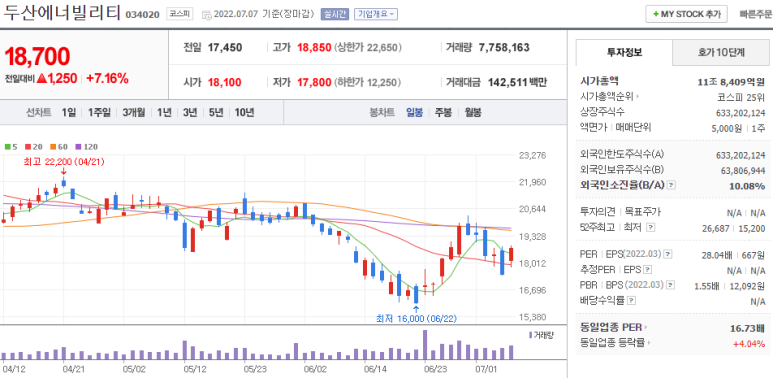Click the MY STOCK 추가 button
Viewport: 773px width, 378px height.
coord(686,14)
